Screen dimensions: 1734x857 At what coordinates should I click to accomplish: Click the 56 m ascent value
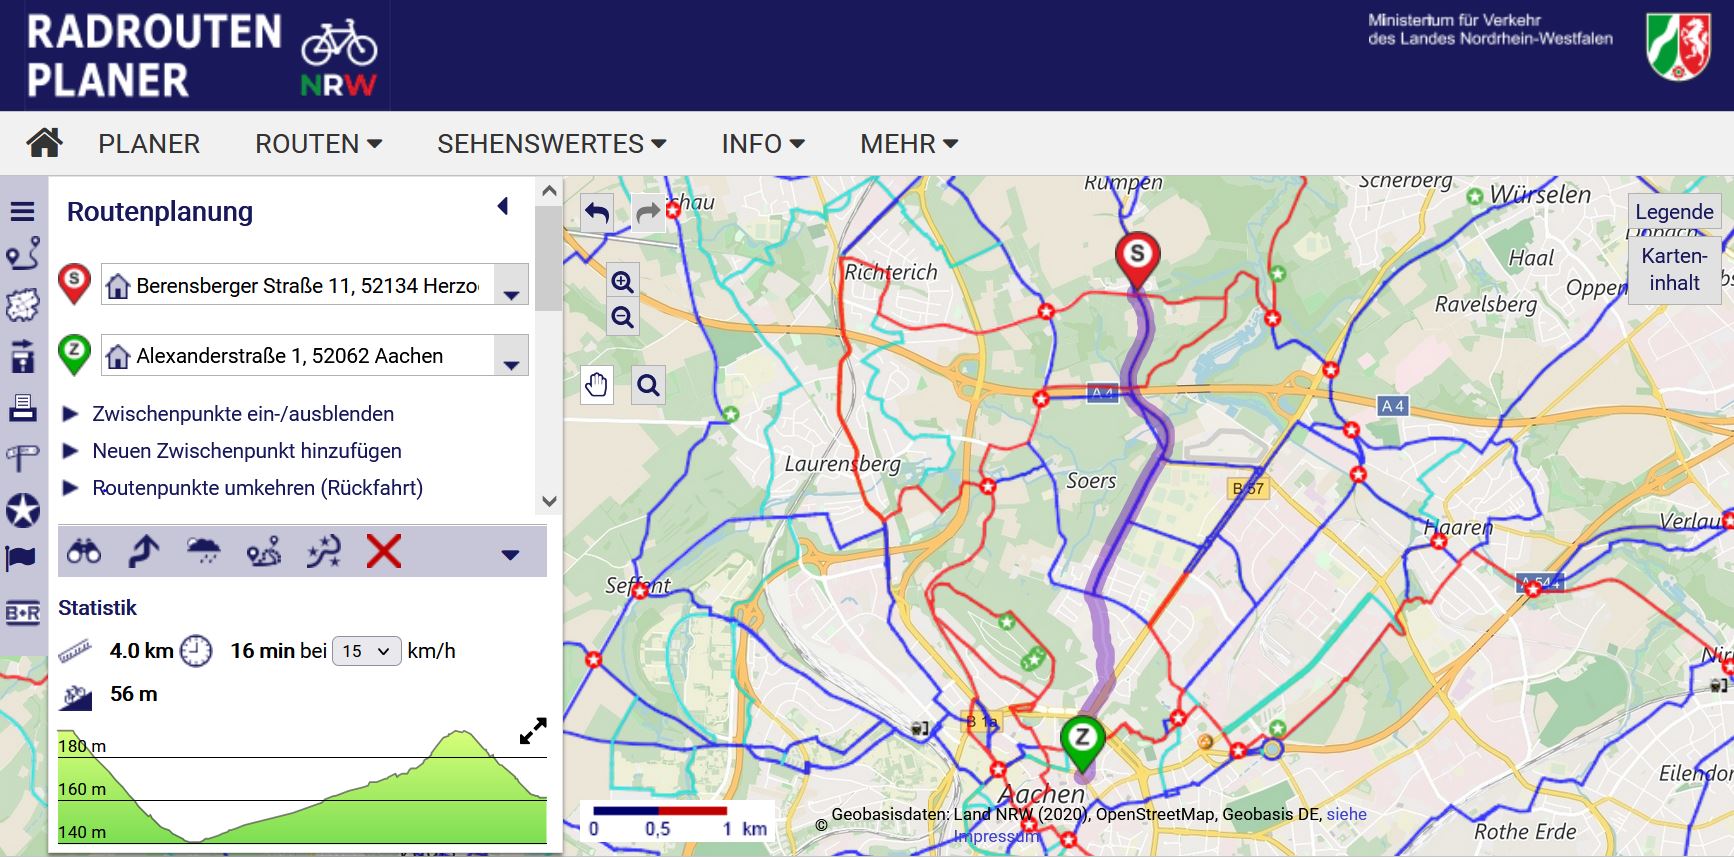click(134, 694)
